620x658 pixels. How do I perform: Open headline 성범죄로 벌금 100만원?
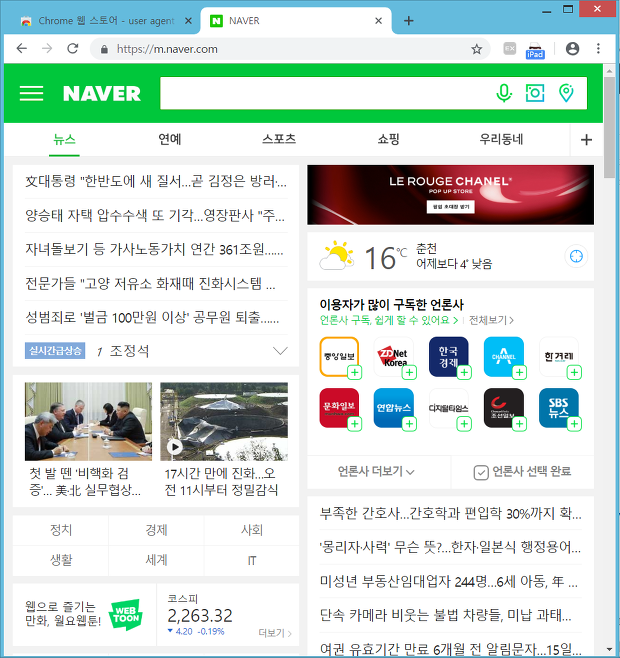click(x=152, y=318)
